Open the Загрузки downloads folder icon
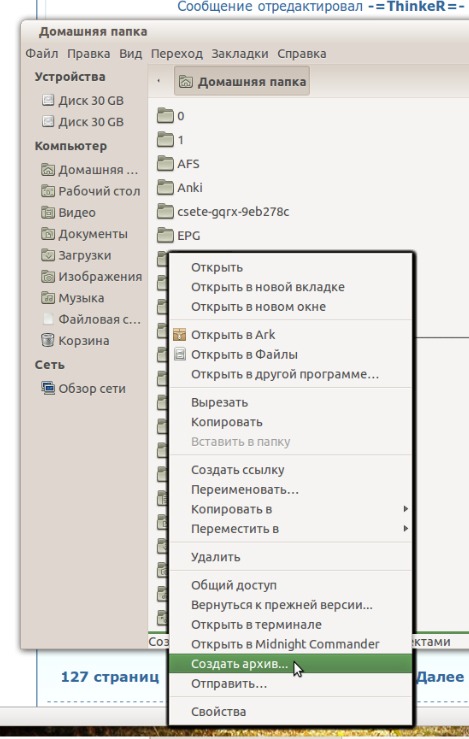 tap(48, 255)
